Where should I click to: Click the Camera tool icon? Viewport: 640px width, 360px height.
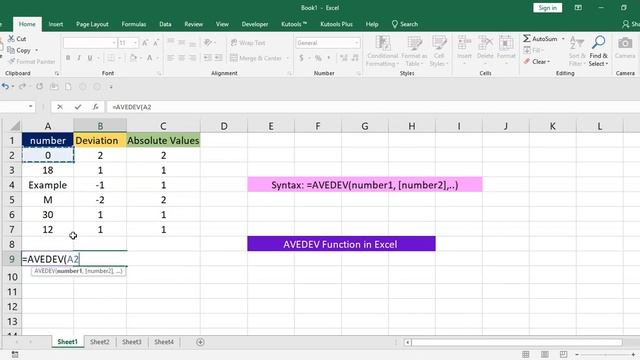click(x=625, y=43)
